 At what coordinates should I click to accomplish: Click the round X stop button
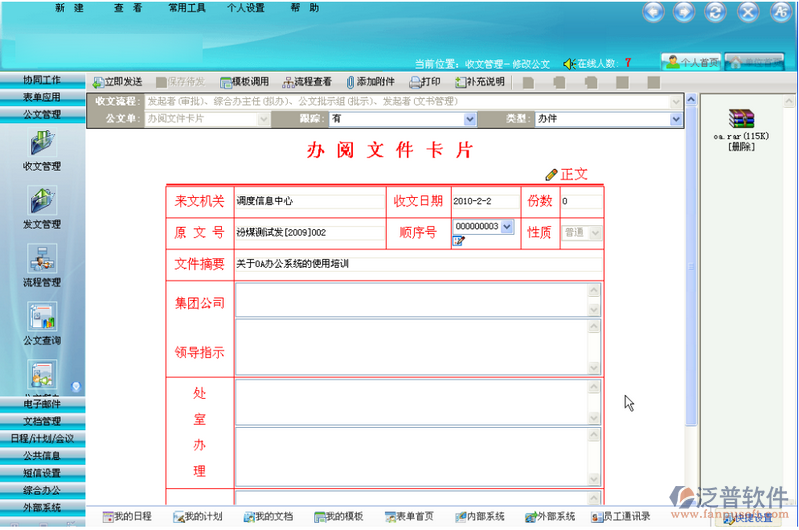[748, 12]
